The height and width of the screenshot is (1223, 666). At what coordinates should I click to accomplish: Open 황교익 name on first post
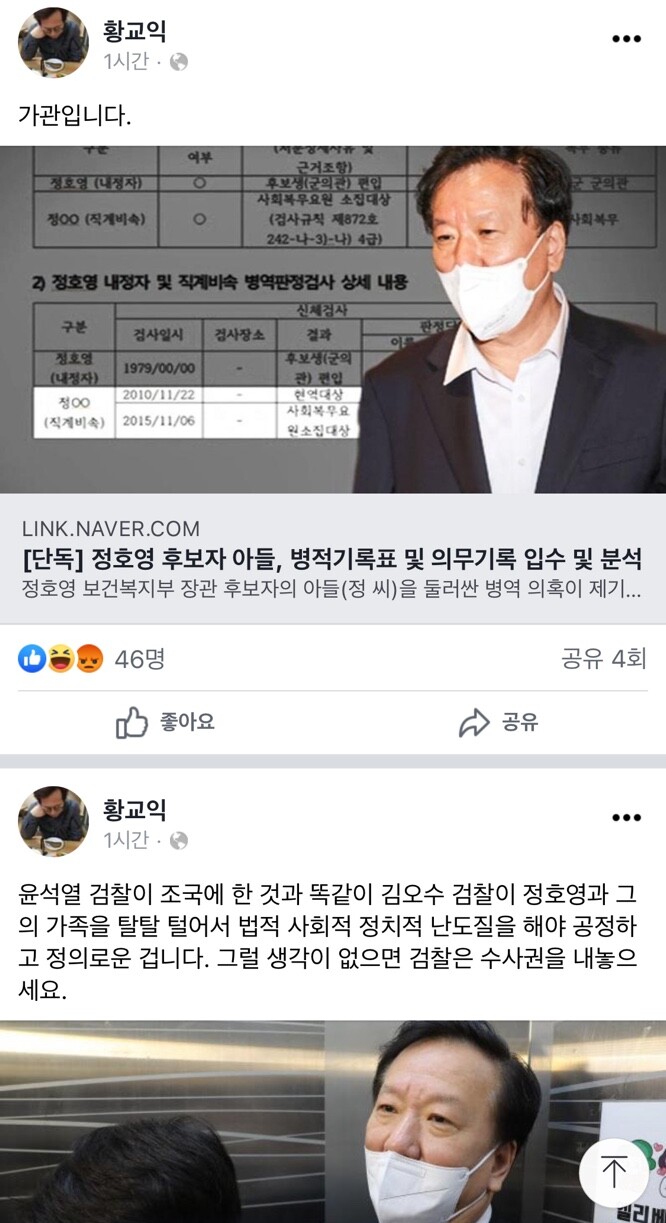pos(135,30)
